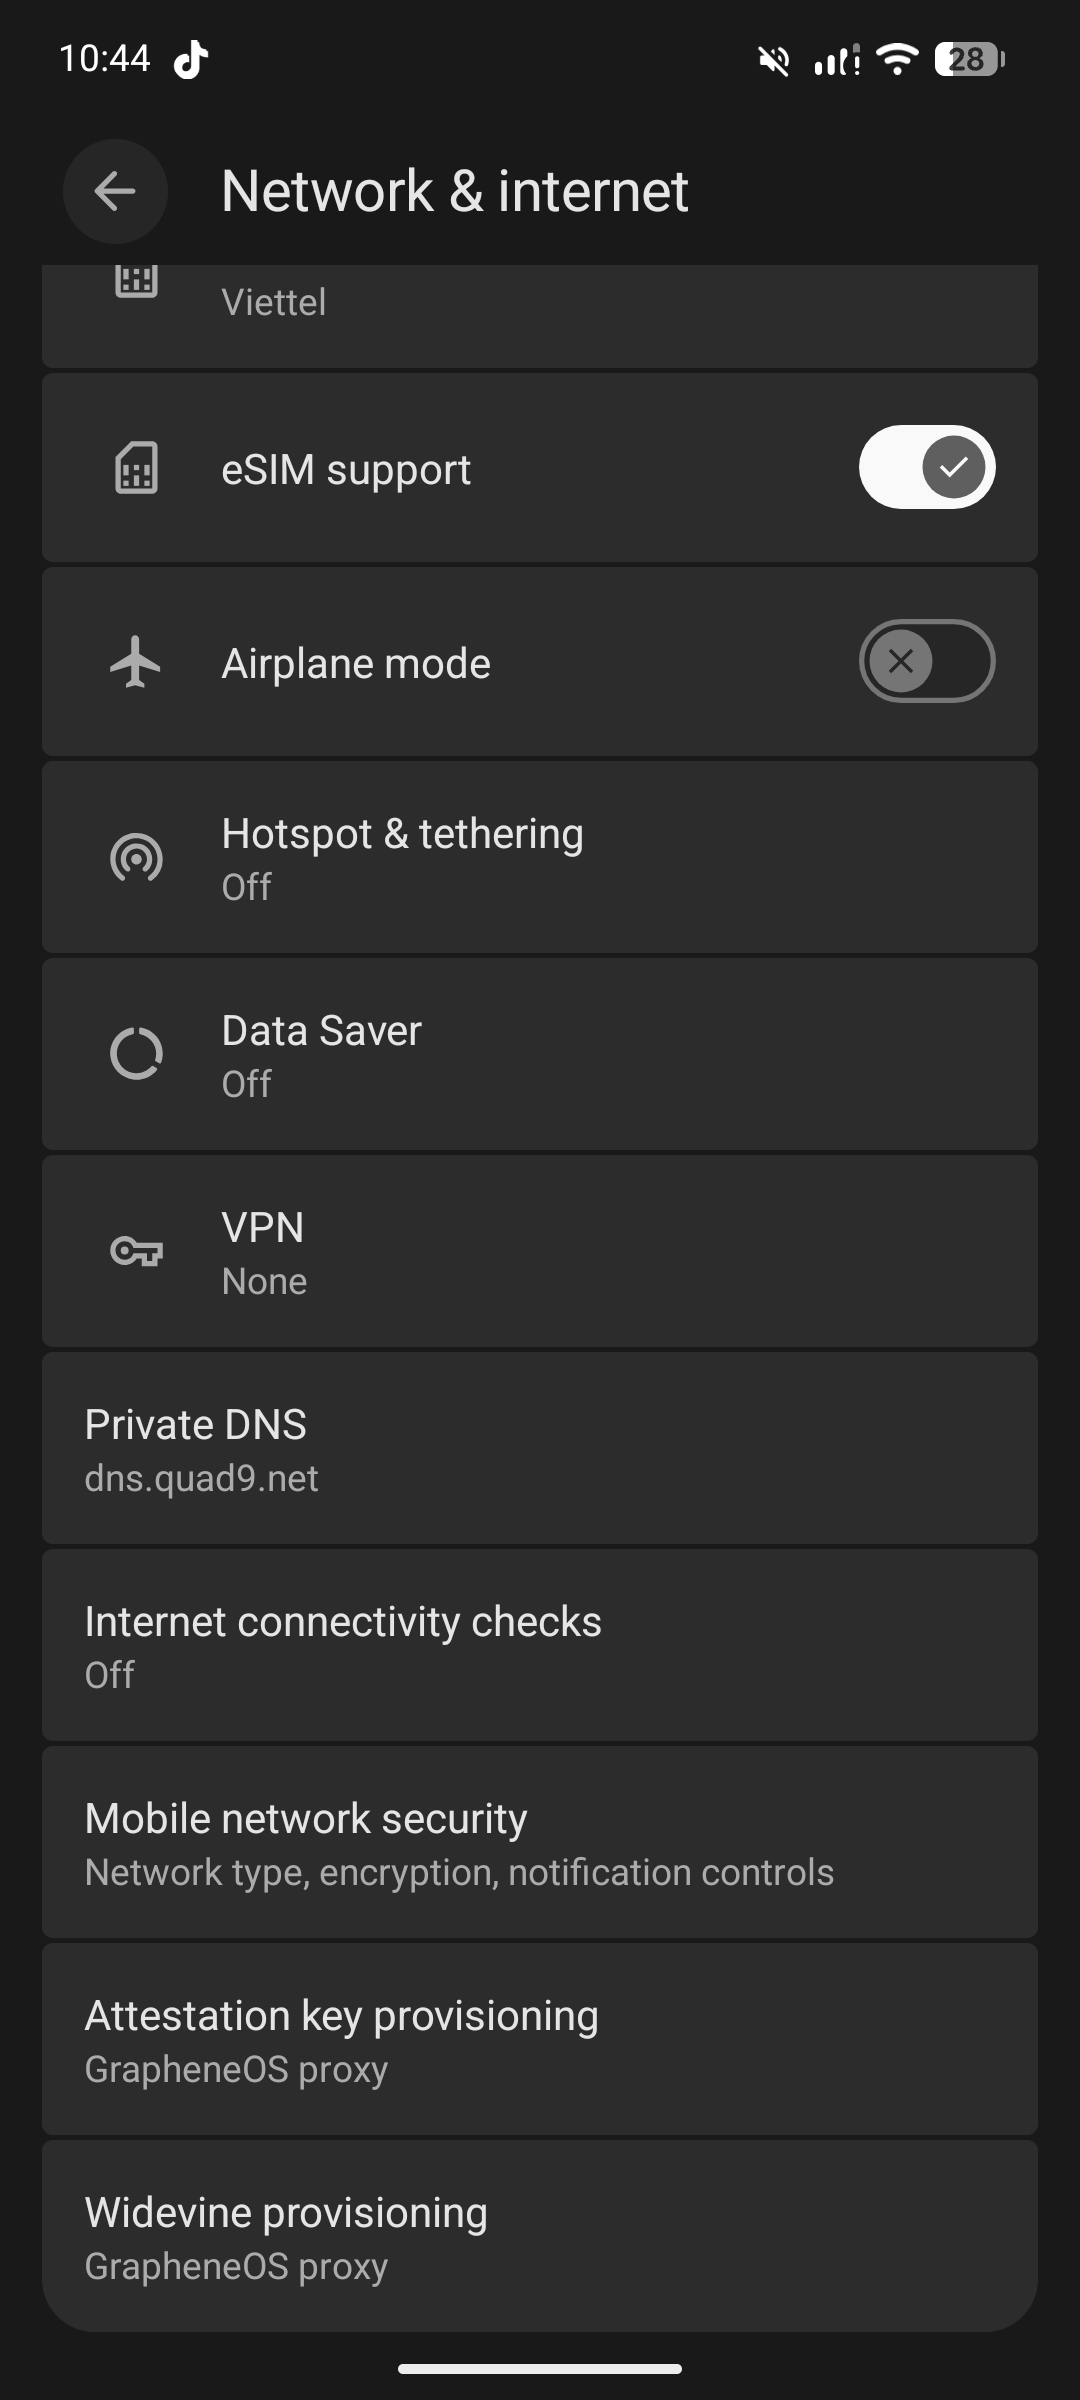
Task: Tap the eSIM support SIM card icon
Action: click(136, 468)
